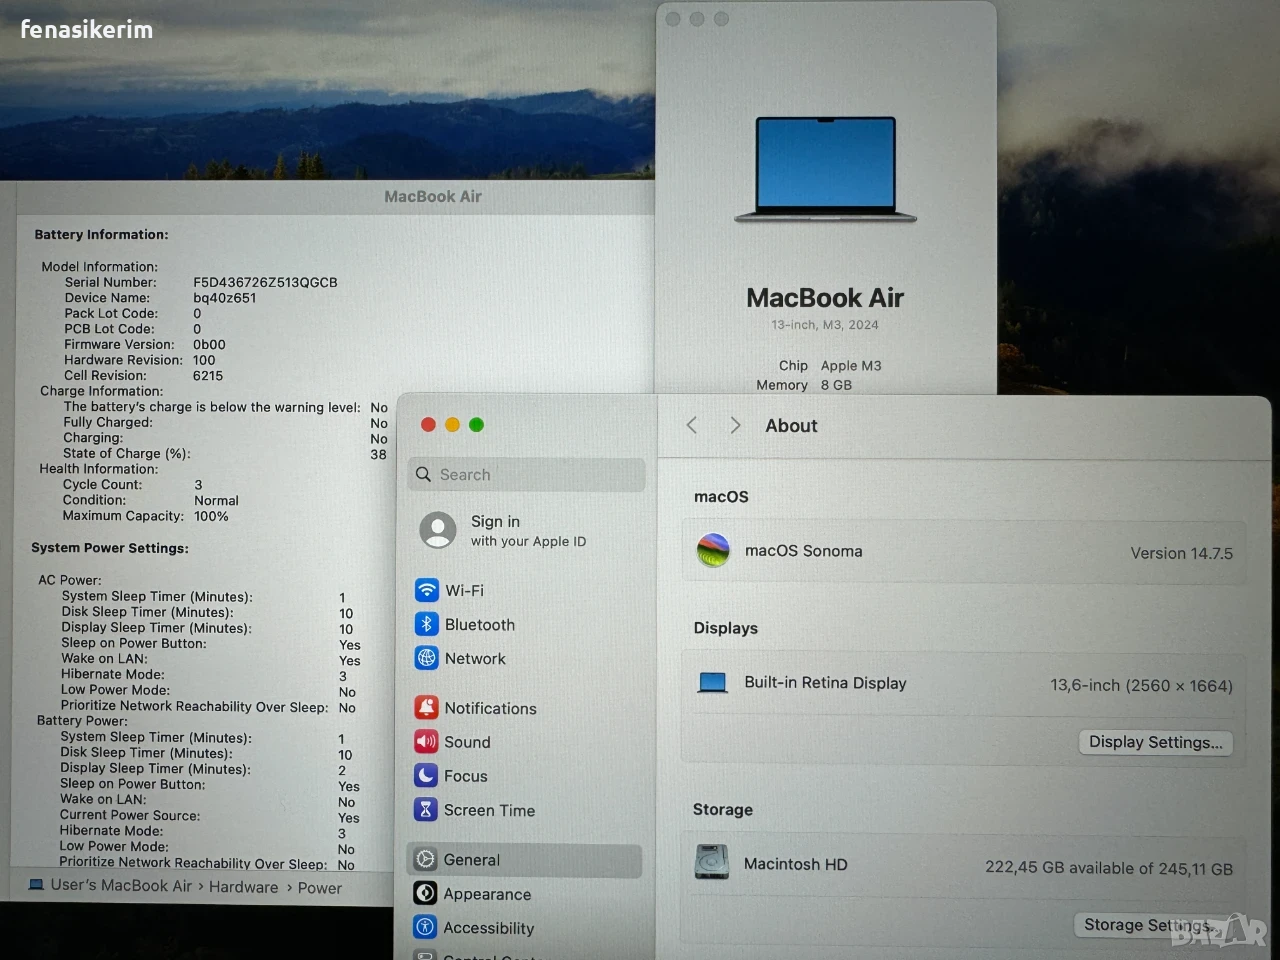Click Hardware in the path bar
1280x960 pixels.
pos(244,887)
